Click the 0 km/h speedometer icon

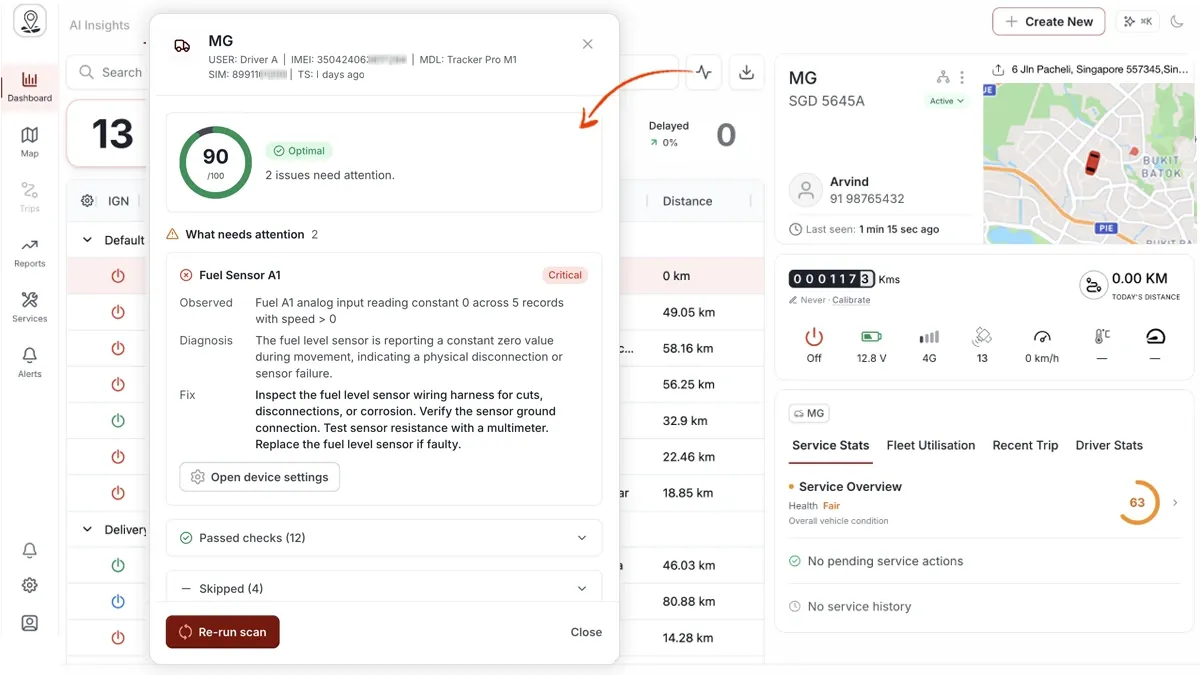(x=1042, y=337)
